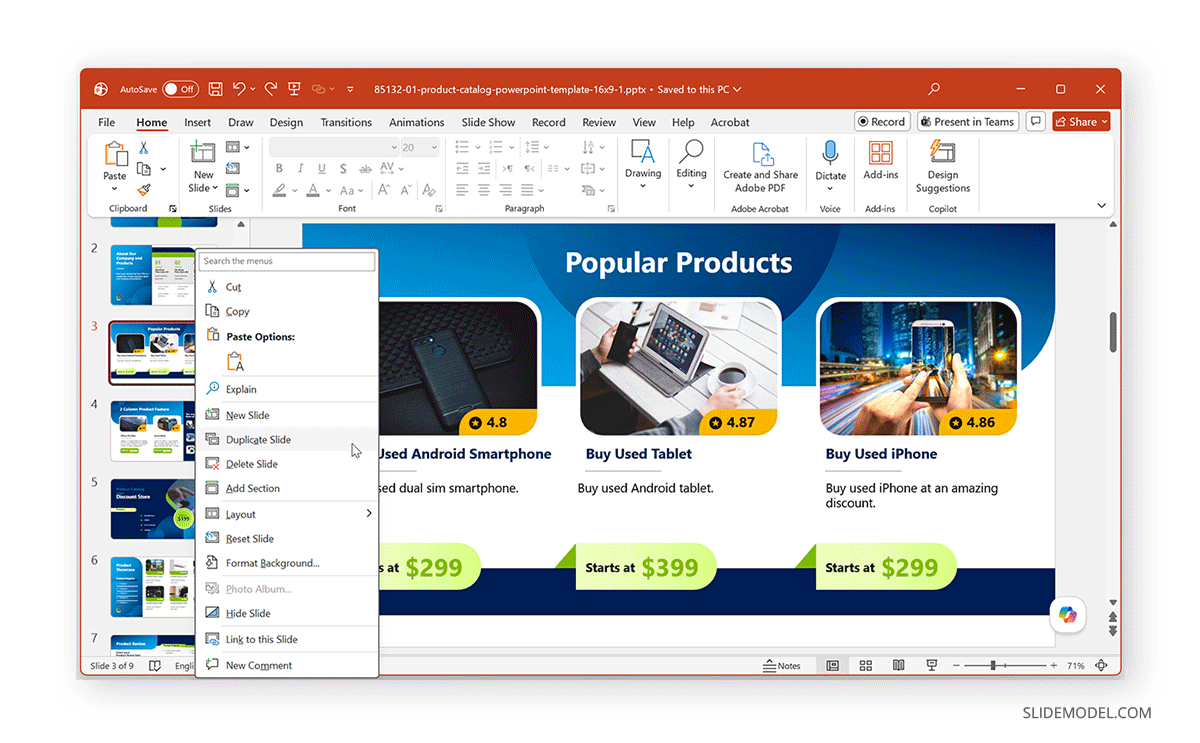The width and height of the screenshot is (1200, 743).
Task: Open the font name combo box
Action: coord(334,147)
